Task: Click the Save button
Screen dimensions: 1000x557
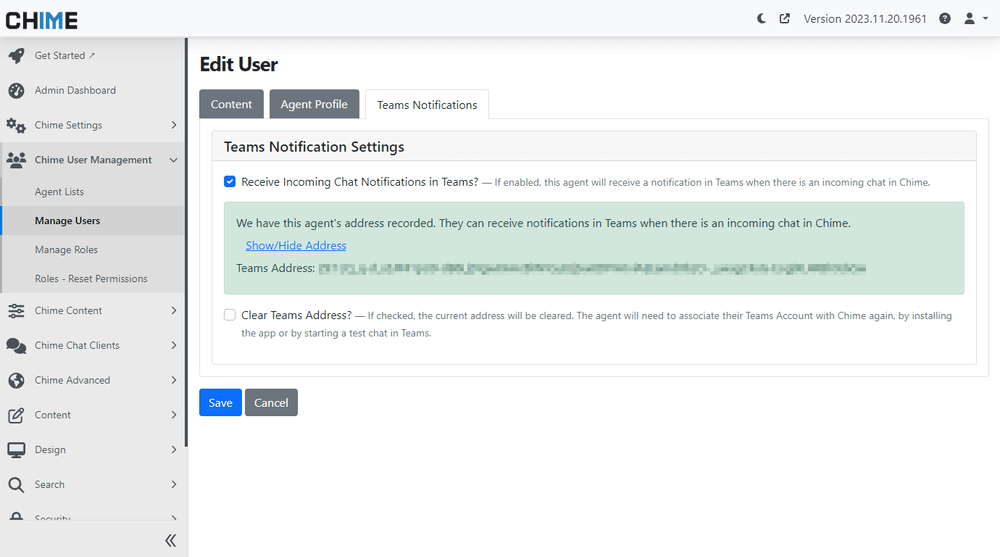Action: click(221, 403)
